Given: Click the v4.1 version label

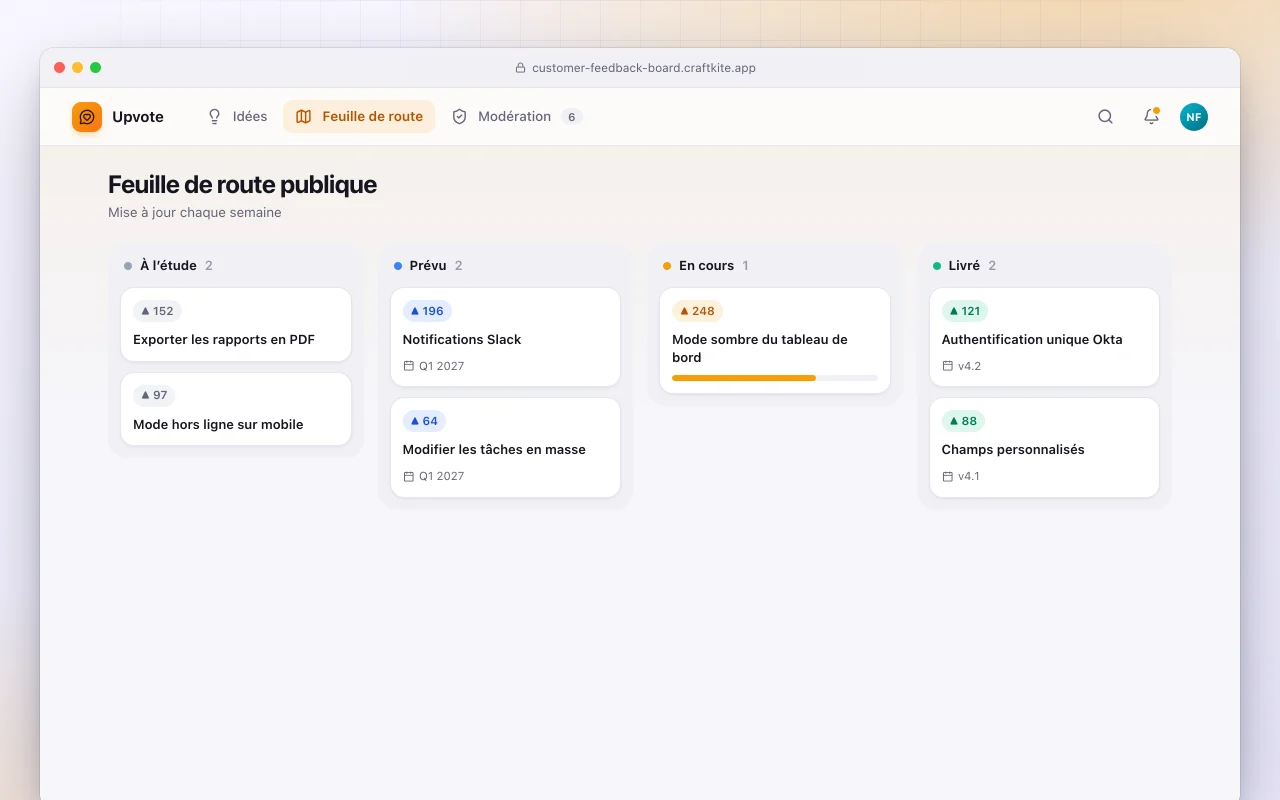Looking at the screenshot, I should (x=969, y=476).
